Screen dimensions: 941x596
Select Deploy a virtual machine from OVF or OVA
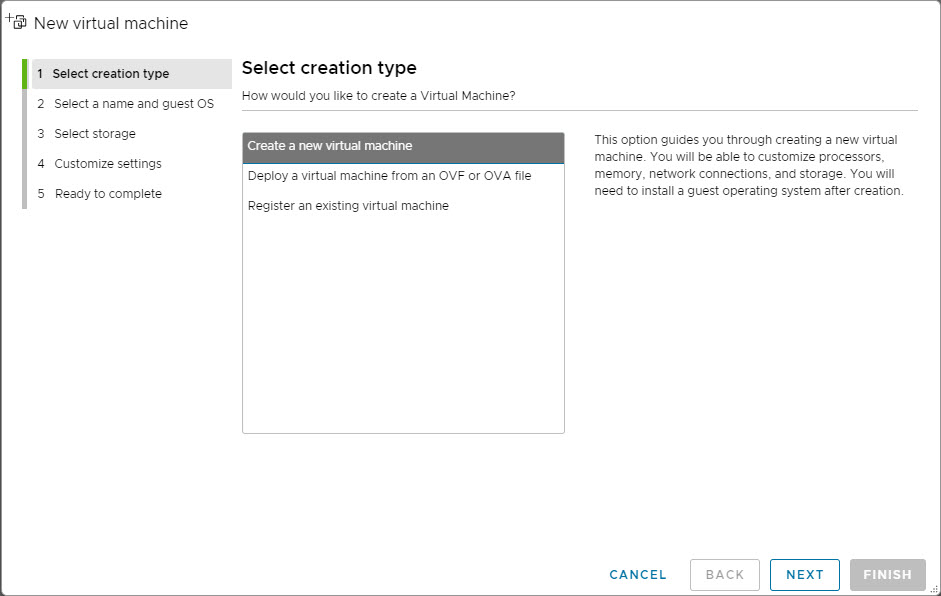pyautogui.click(x=403, y=176)
